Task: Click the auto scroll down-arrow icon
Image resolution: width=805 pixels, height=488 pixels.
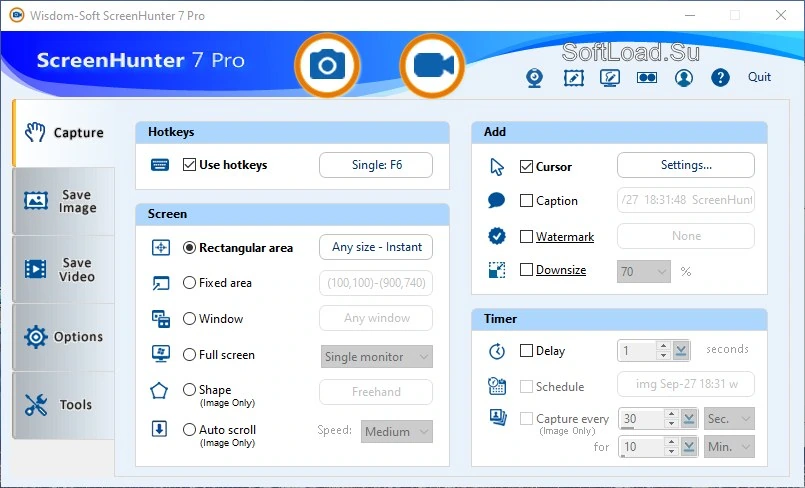Action: click(x=160, y=428)
